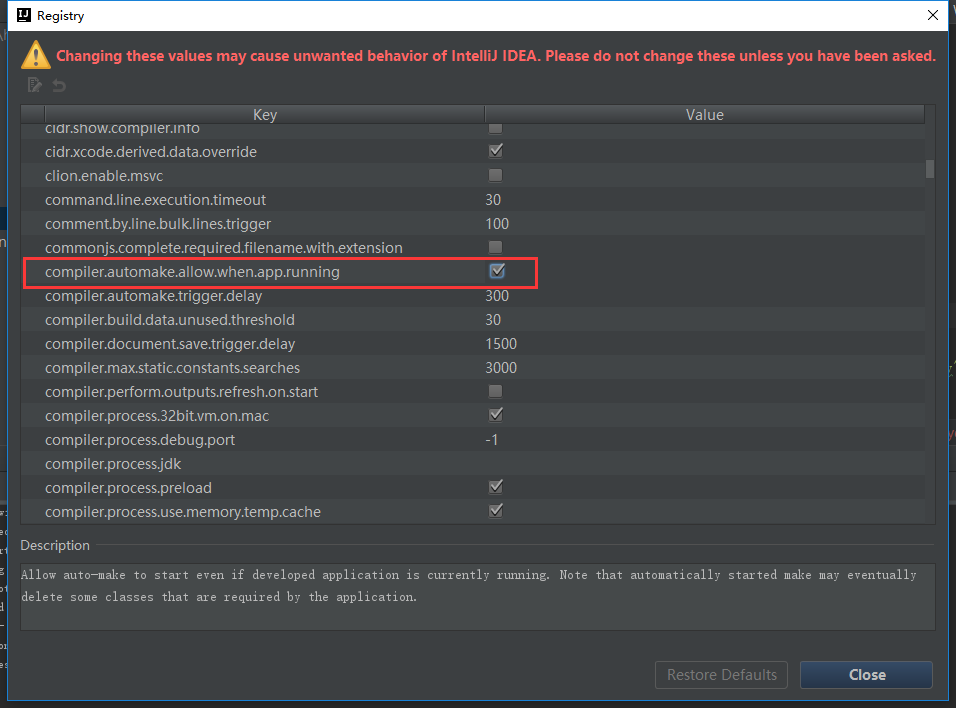Click the yellow warning triangle icon
Viewport: 956px width, 708px height.
36,55
